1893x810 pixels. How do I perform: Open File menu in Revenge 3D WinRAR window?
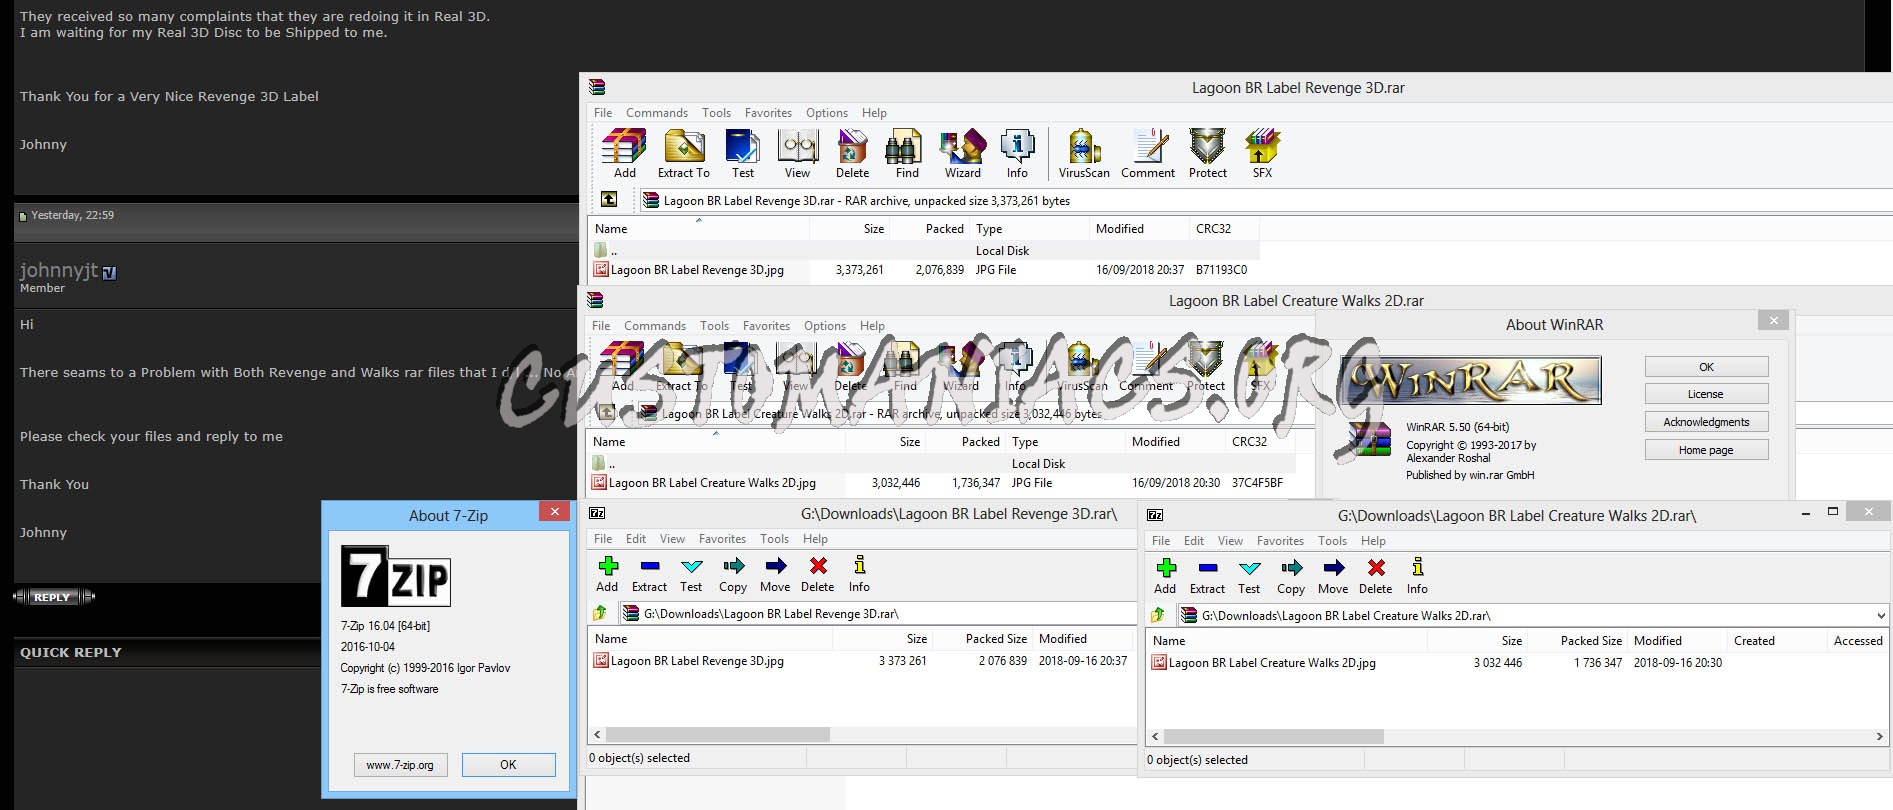[603, 113]
